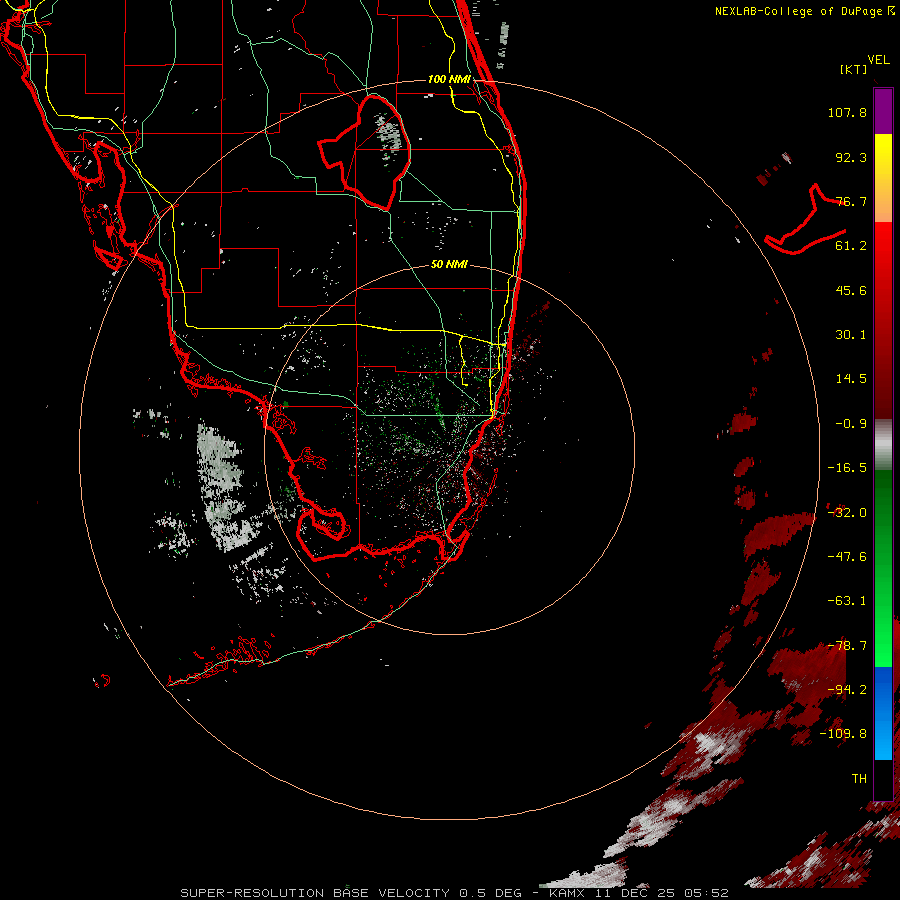Click the 30.1 value on velocity scale
This screenshot has height=900, width=900.
click(x=851, y=335)
